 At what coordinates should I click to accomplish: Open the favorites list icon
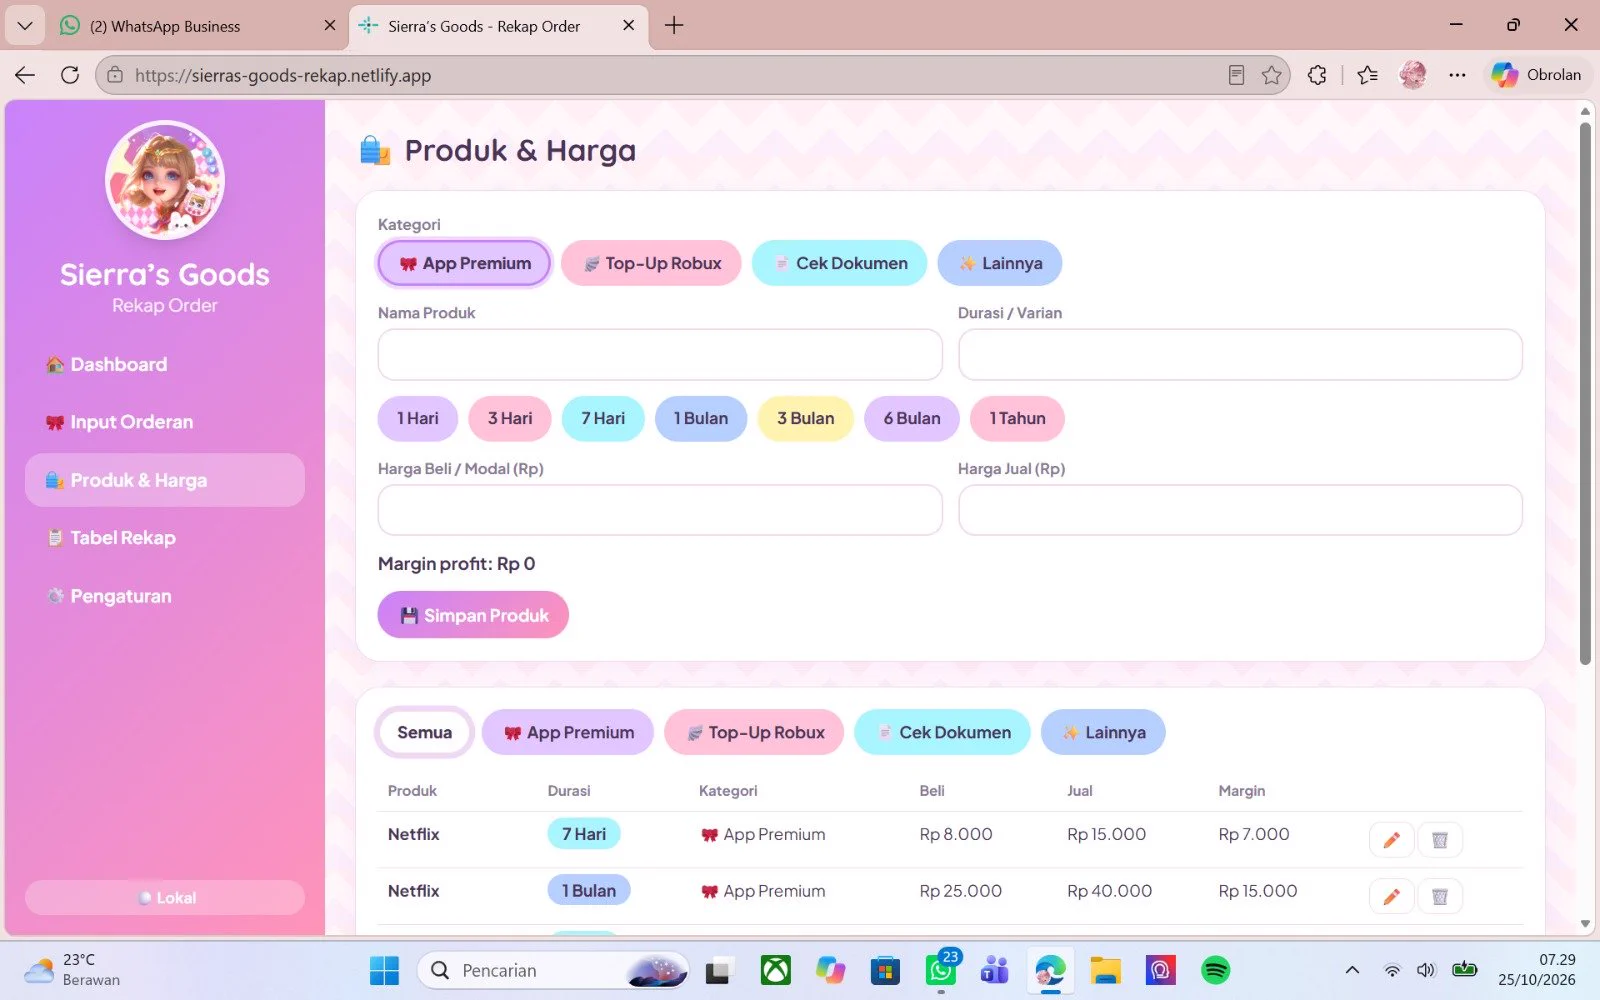[1367, 75]
